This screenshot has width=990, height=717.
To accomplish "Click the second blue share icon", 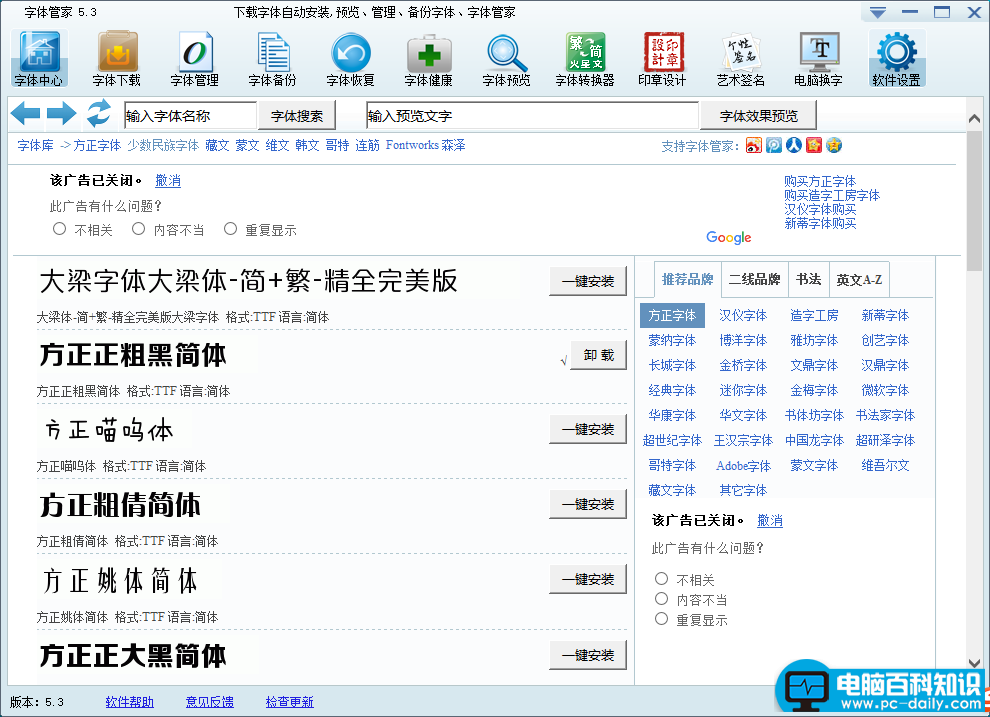I will (774, 145).
